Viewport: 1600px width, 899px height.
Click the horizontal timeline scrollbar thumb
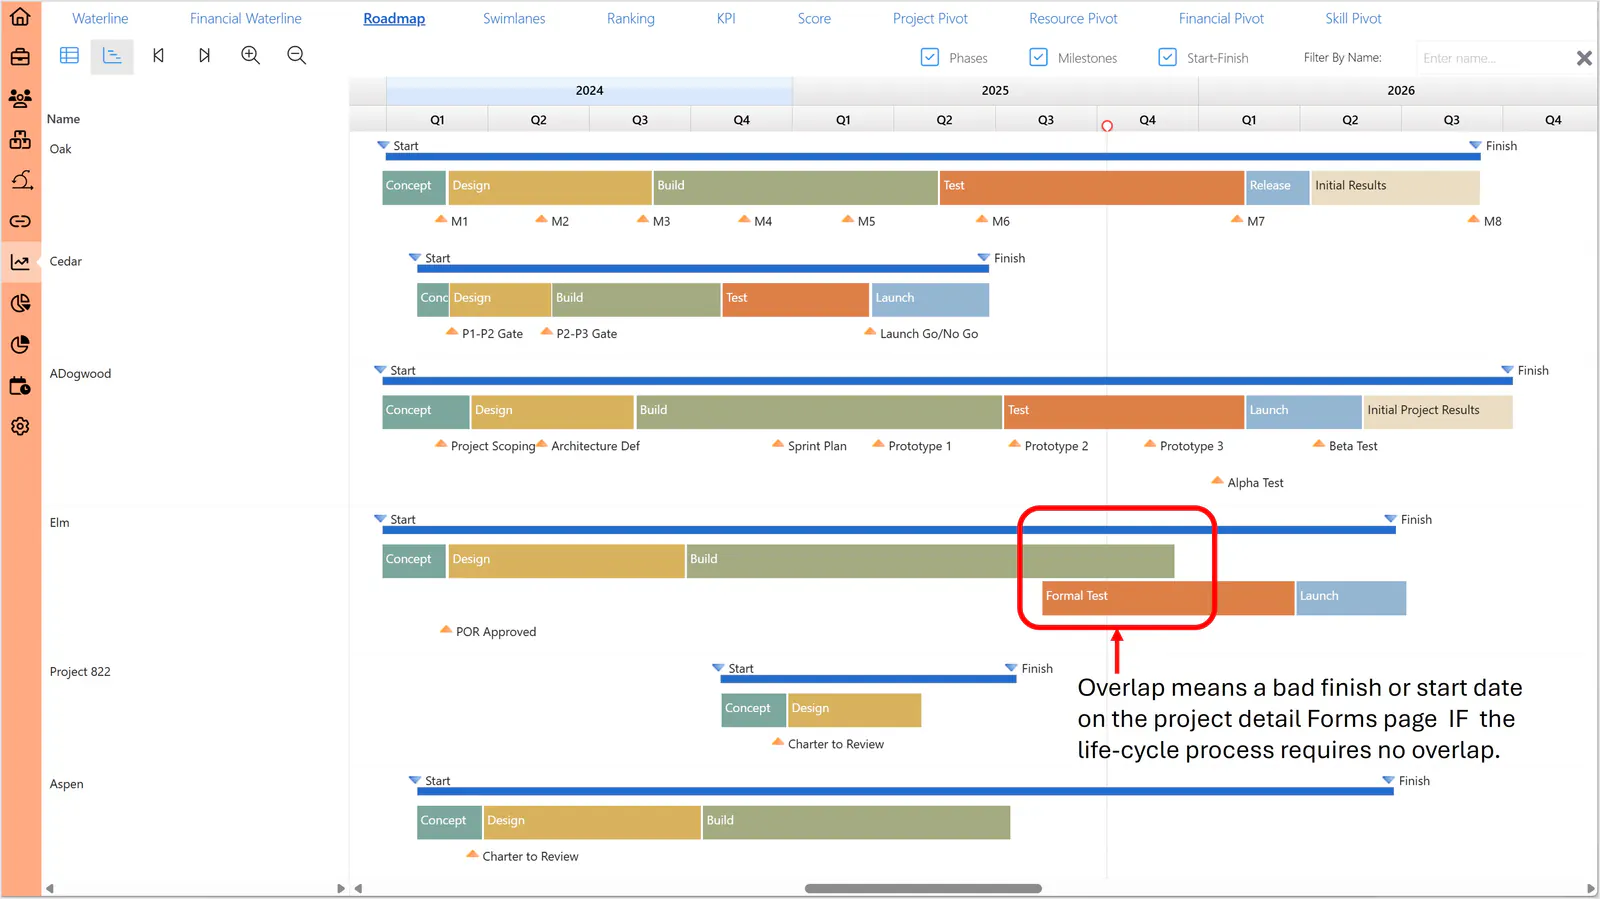(x=923, y=888)
